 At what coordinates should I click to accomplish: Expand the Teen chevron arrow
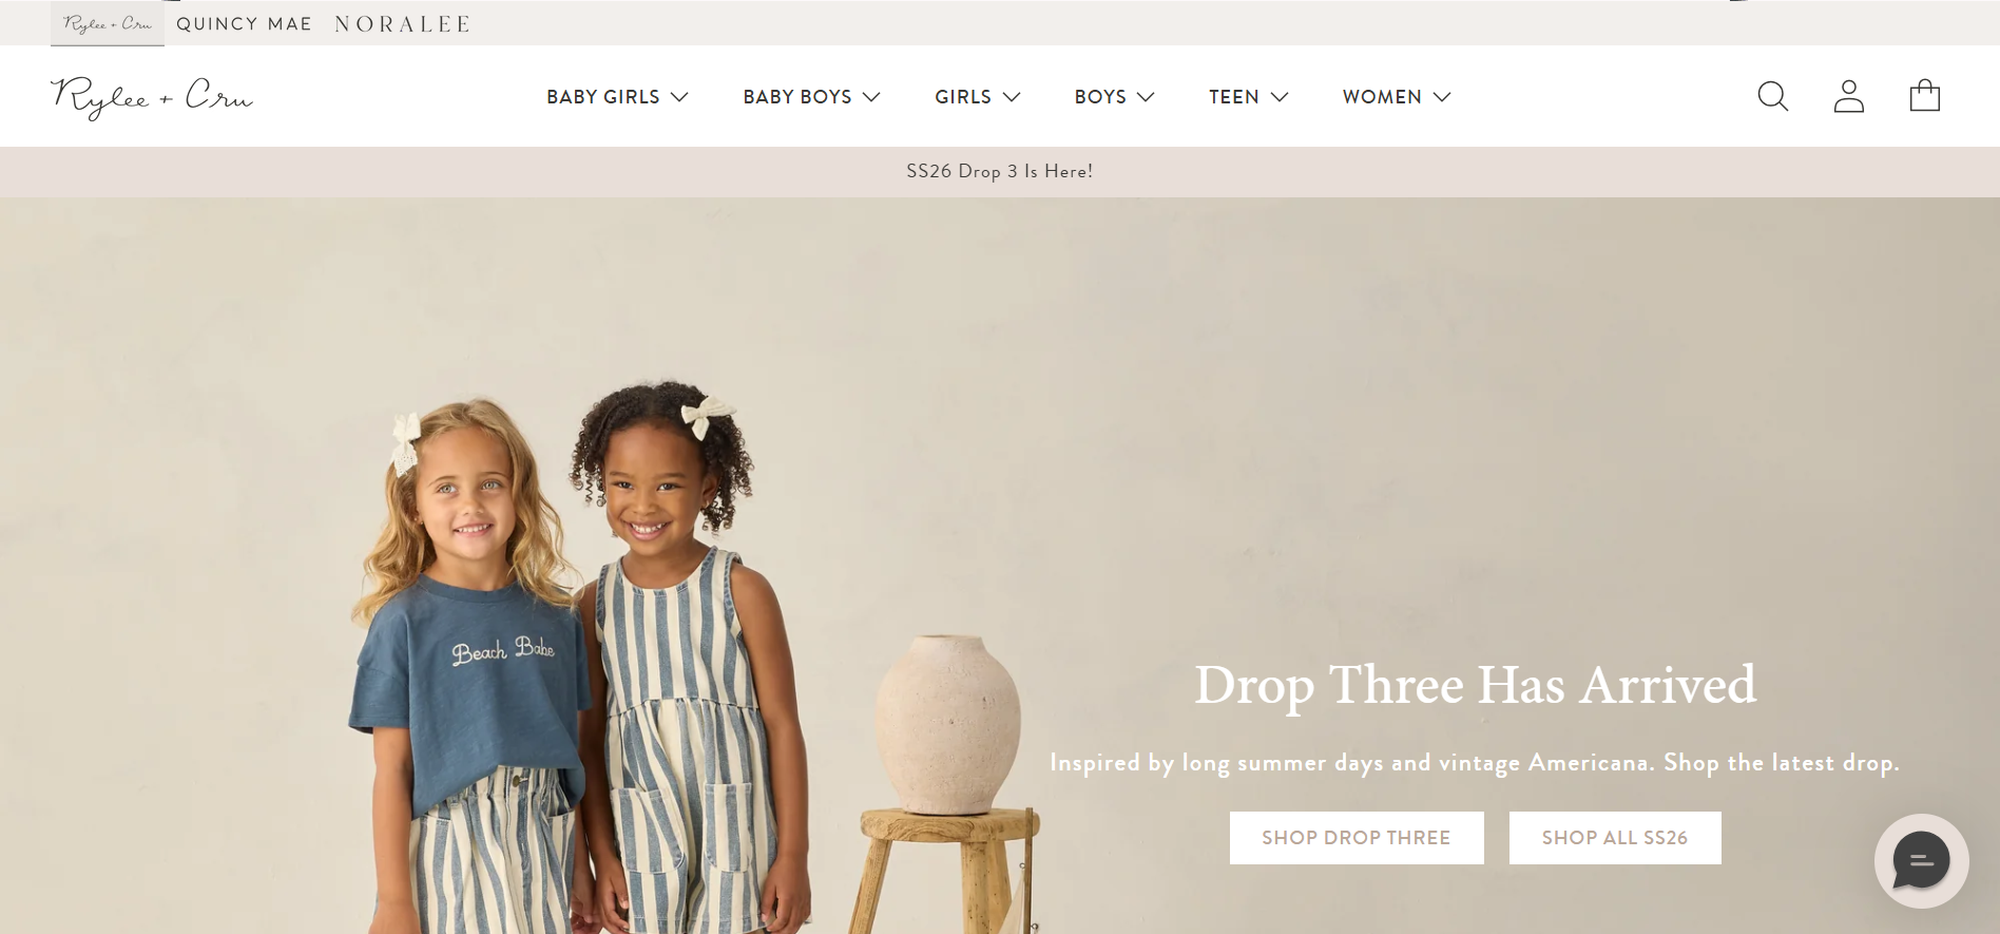1280,97
